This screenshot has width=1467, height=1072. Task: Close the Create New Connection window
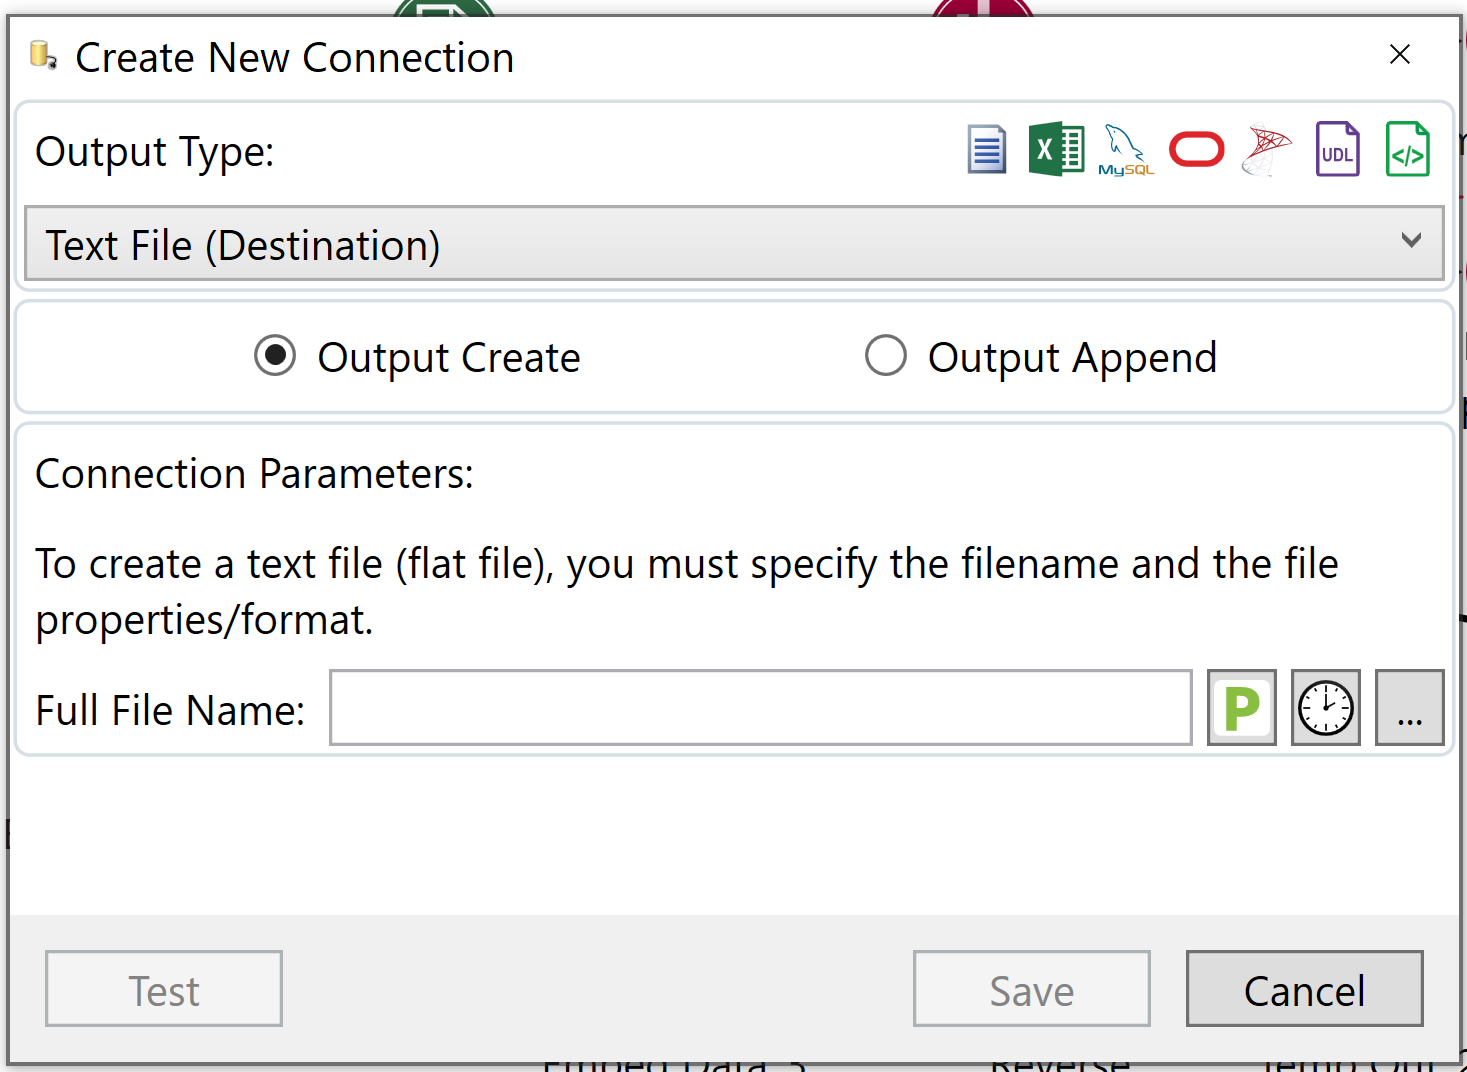(1399, 55)
